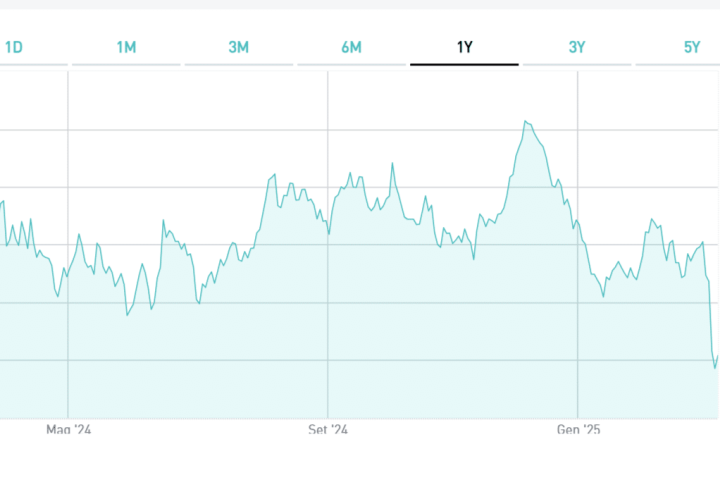The height and width of the screenshot is (480, 720).
Task: Click the Set '24 date label
Action: [x=328, y=430]
